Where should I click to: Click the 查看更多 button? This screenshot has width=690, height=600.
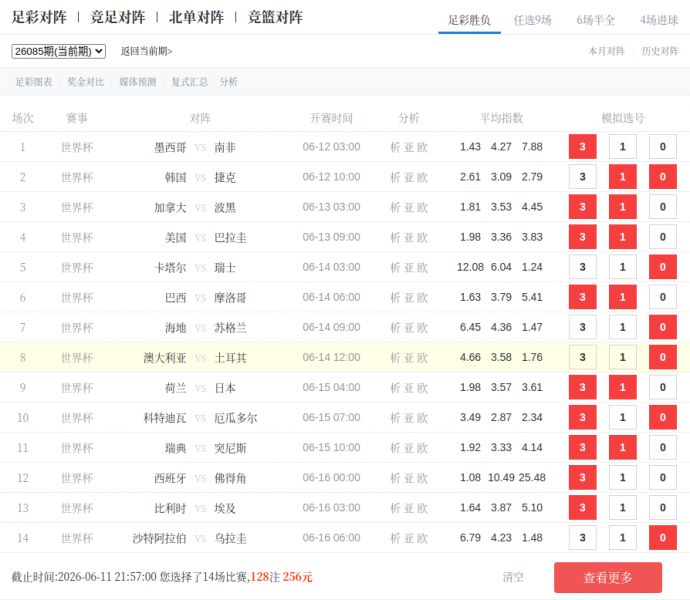pyautogui.click(x=608, y=578)
